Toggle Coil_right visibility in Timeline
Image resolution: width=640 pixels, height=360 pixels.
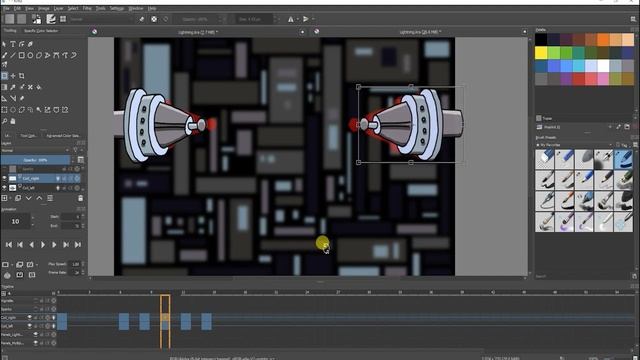click(29, 317)
